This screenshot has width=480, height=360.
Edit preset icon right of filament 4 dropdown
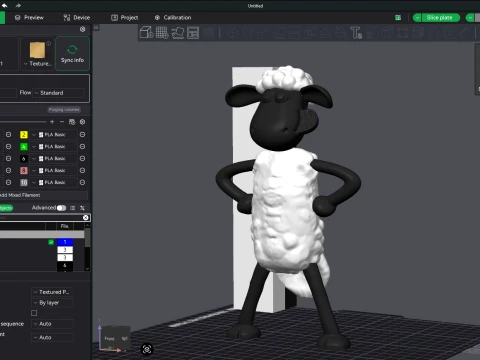click(x=82, y=146)
